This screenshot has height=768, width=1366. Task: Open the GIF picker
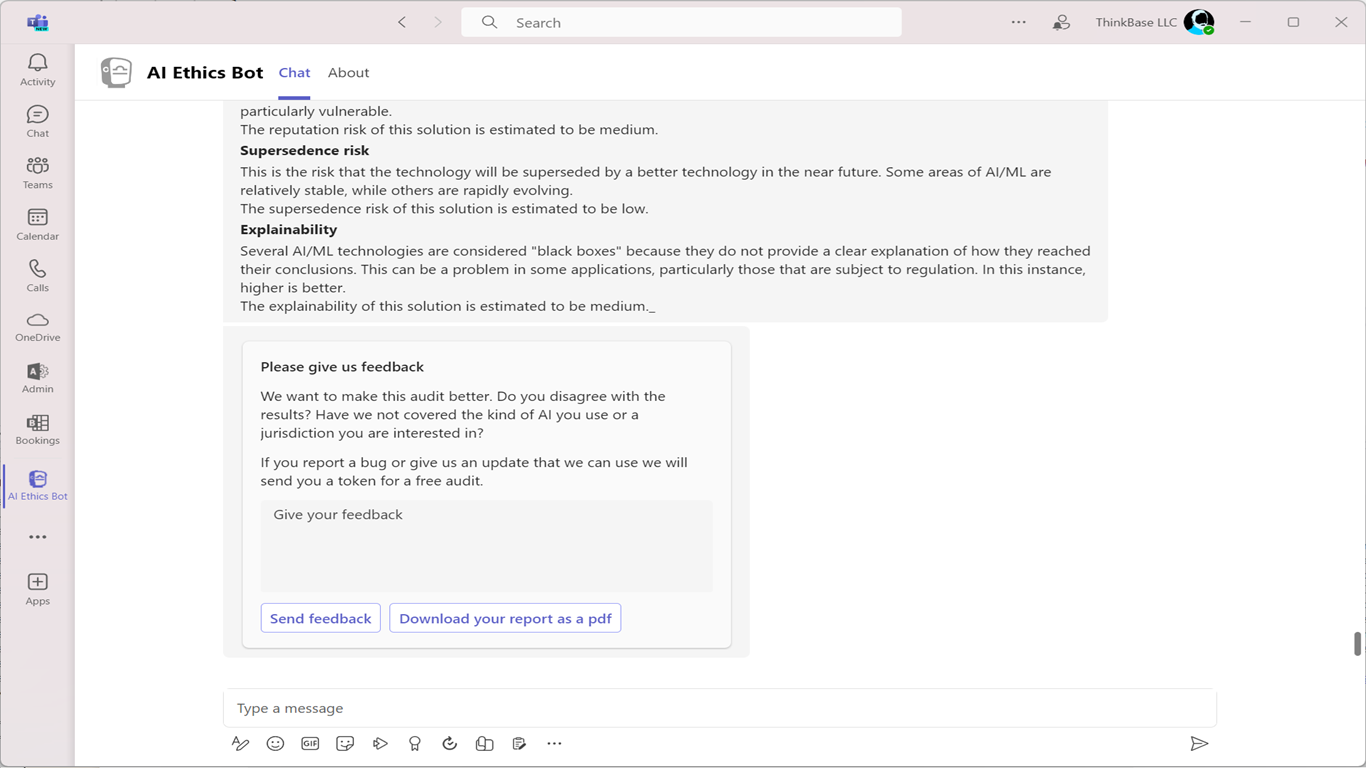click(310, 743)
